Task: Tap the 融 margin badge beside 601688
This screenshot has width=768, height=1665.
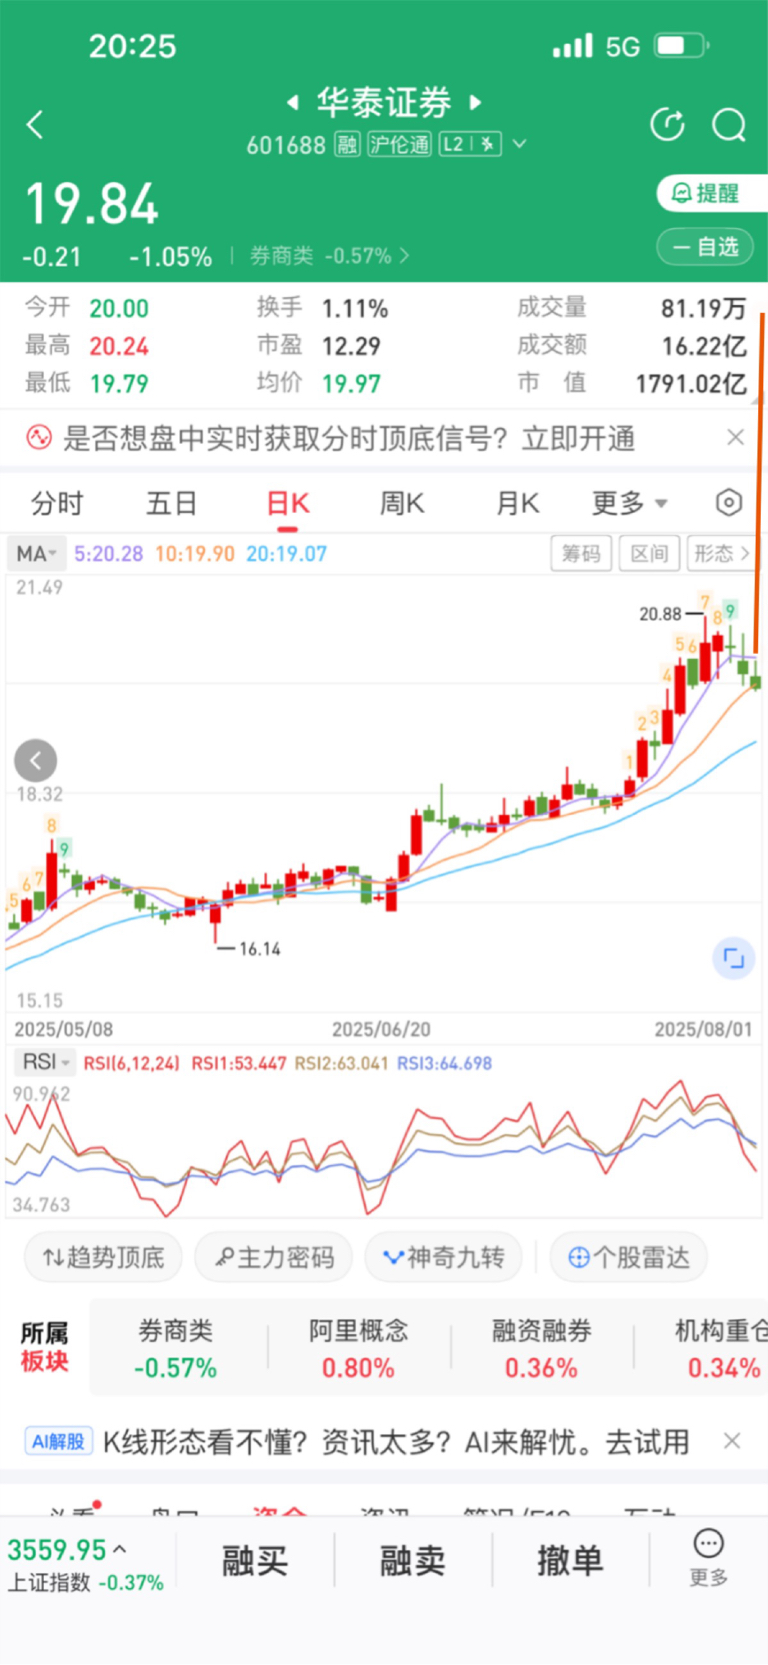Action: [347, 145]
